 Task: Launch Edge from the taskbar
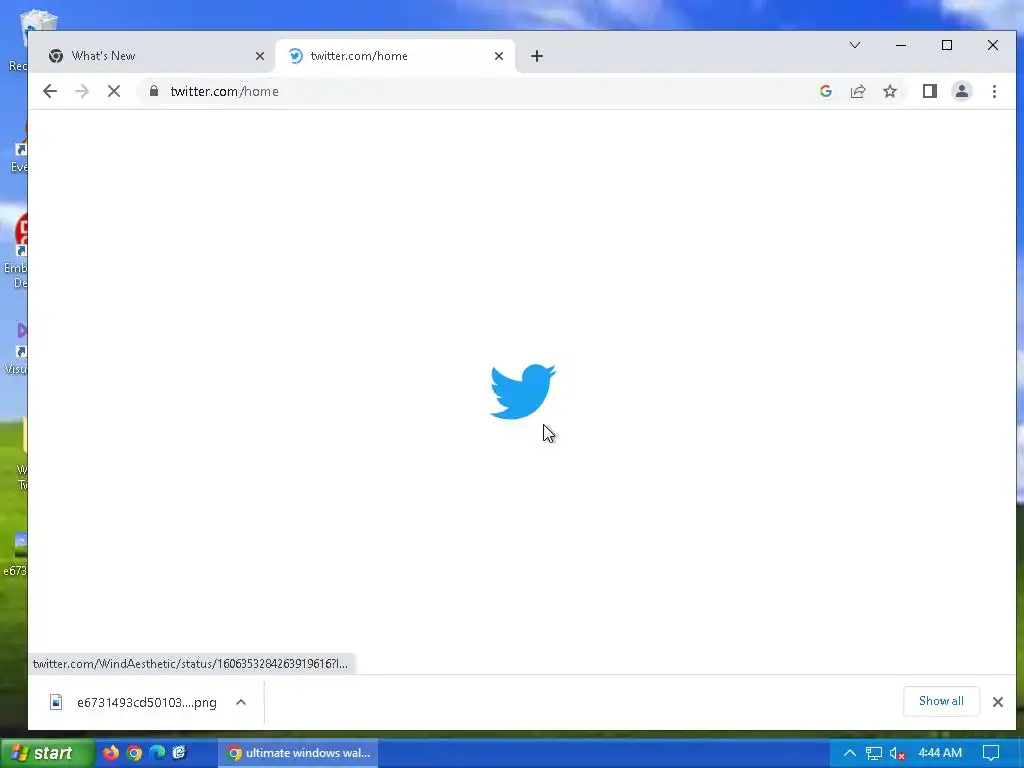pos(157,752)
